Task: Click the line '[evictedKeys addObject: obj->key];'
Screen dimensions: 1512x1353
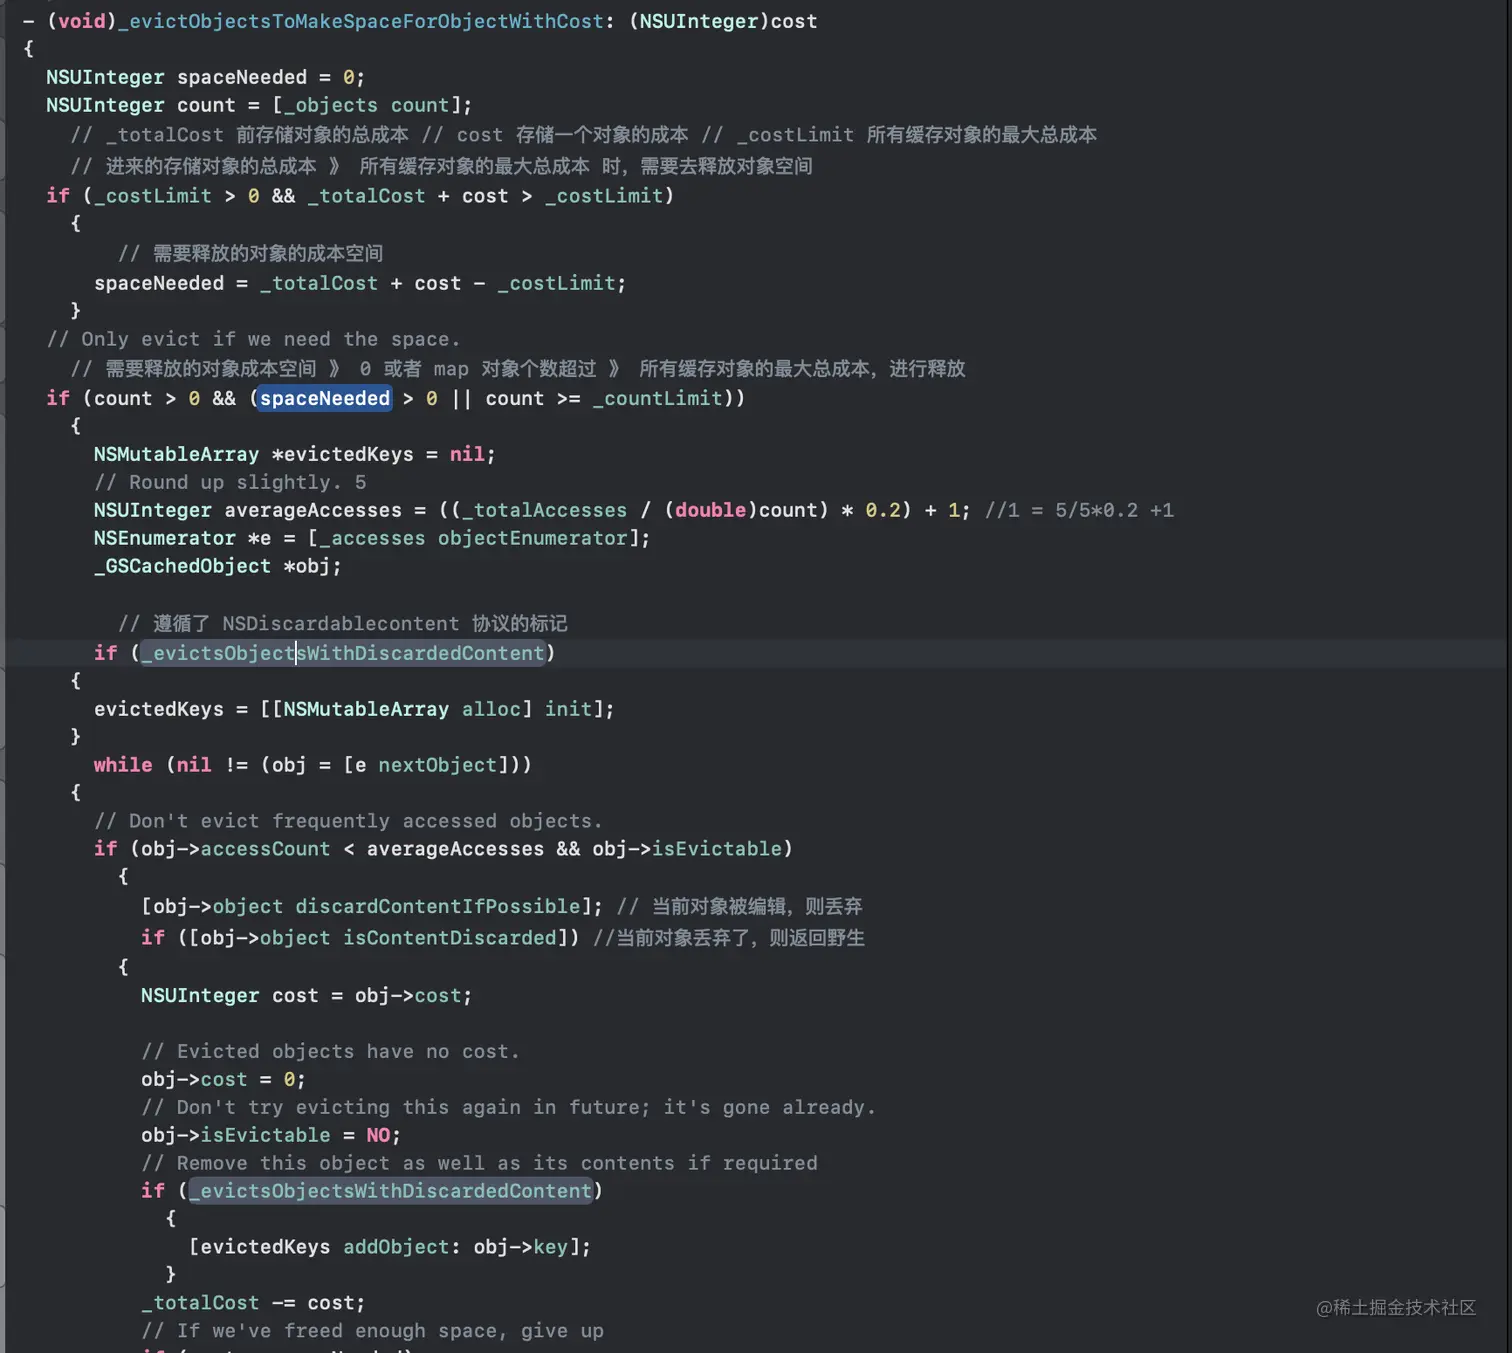Action: pos(390,1247)
